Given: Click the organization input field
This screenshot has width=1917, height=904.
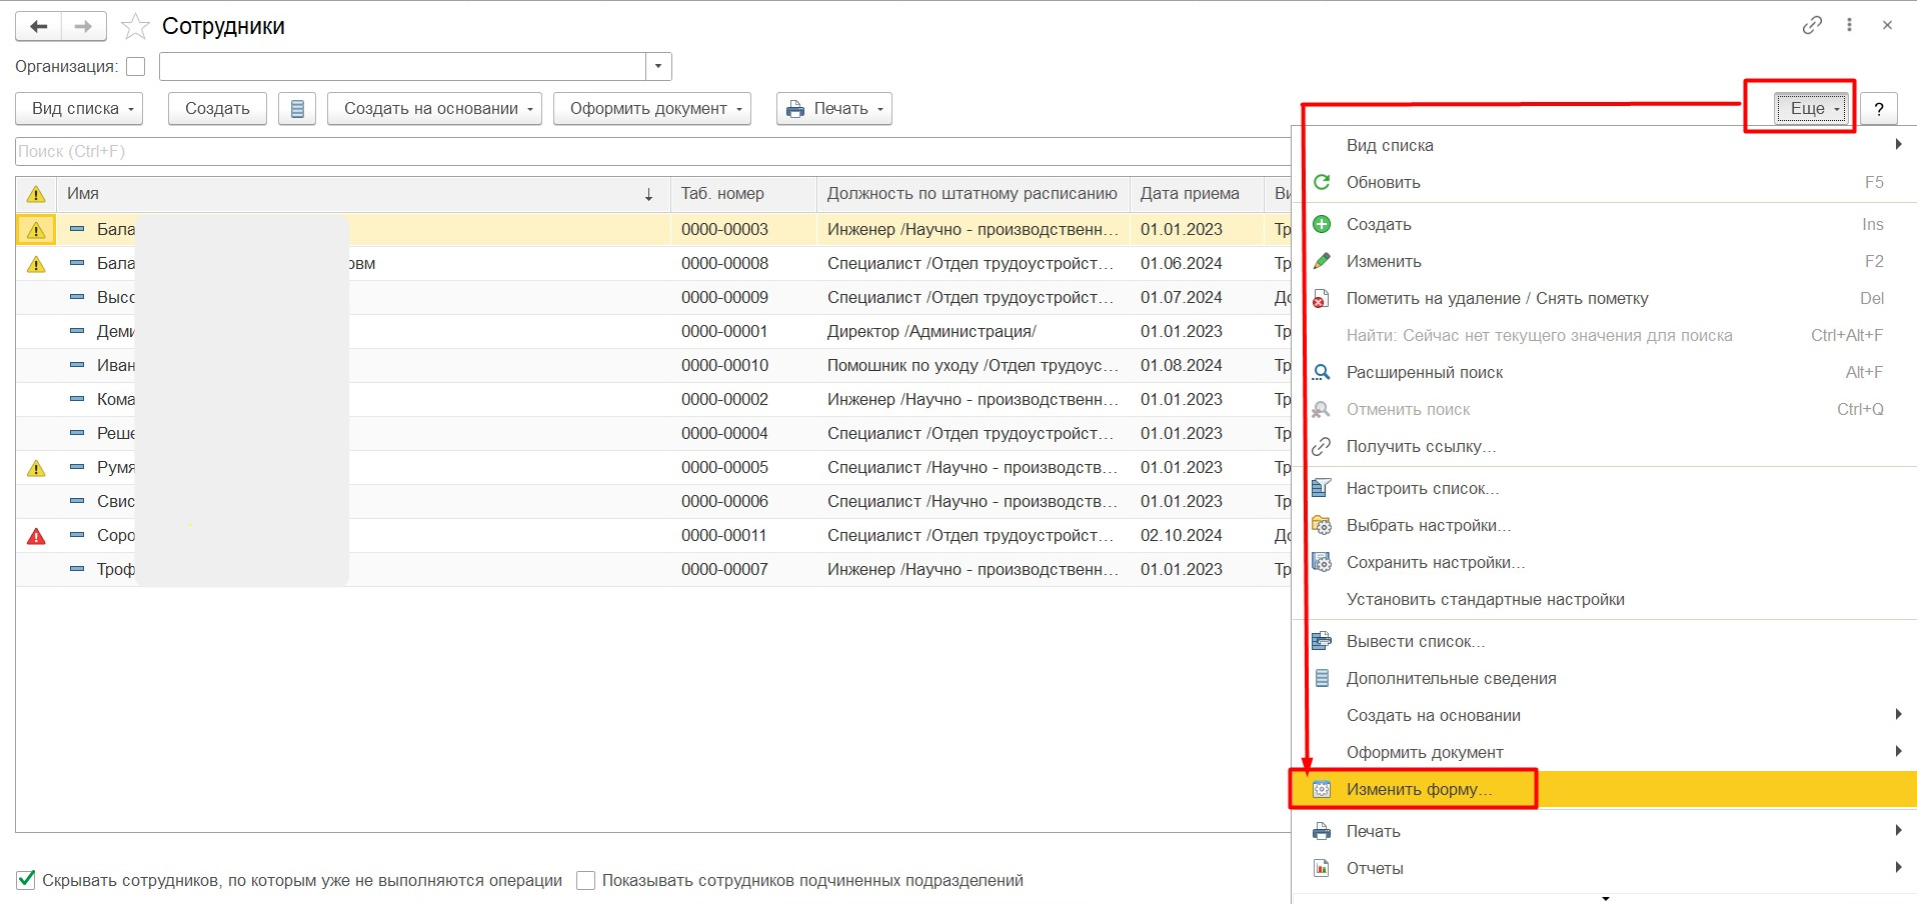Looking at the screenshot, I should [x=402, y=66].
